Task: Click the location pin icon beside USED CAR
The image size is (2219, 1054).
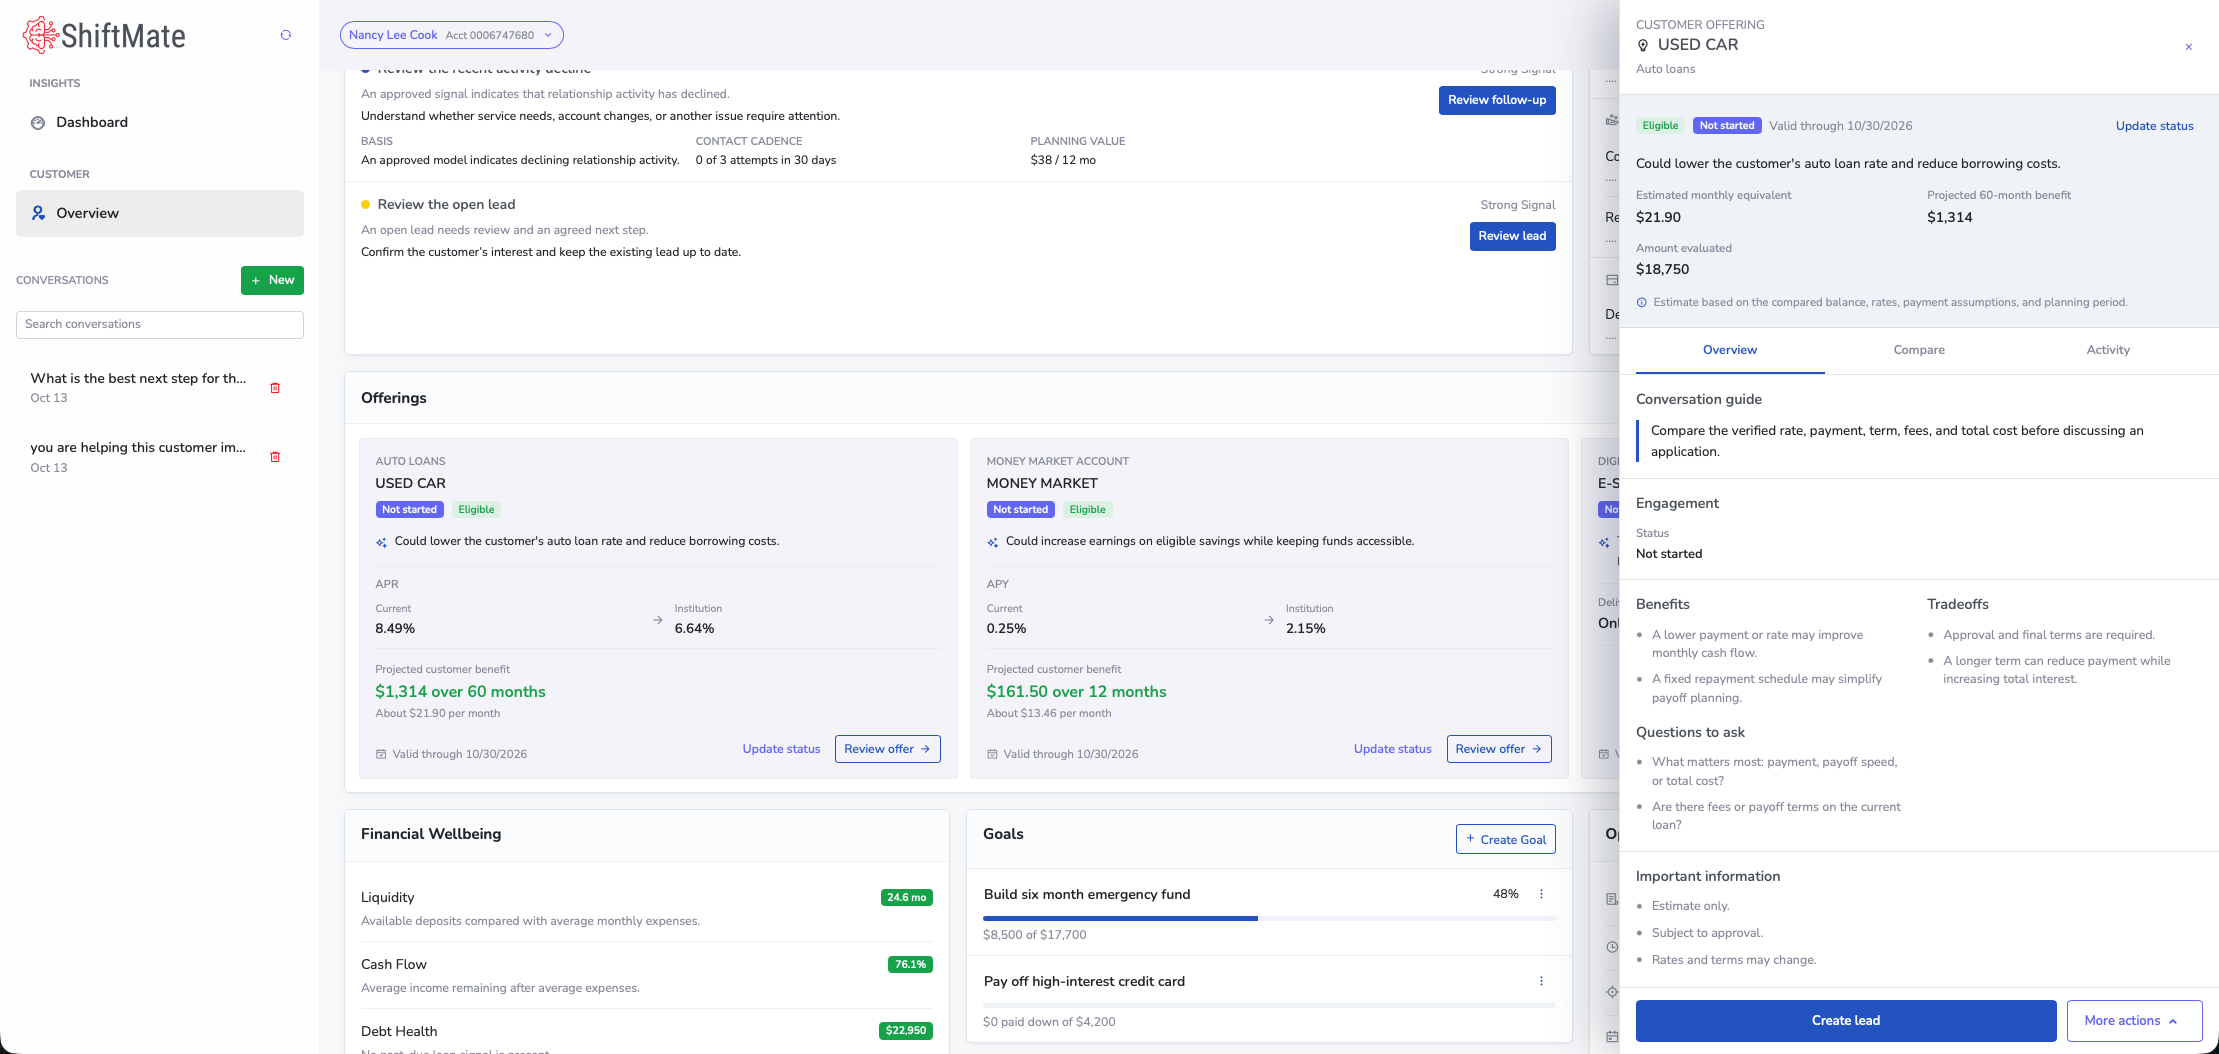Action: [x=1643, y=45]
